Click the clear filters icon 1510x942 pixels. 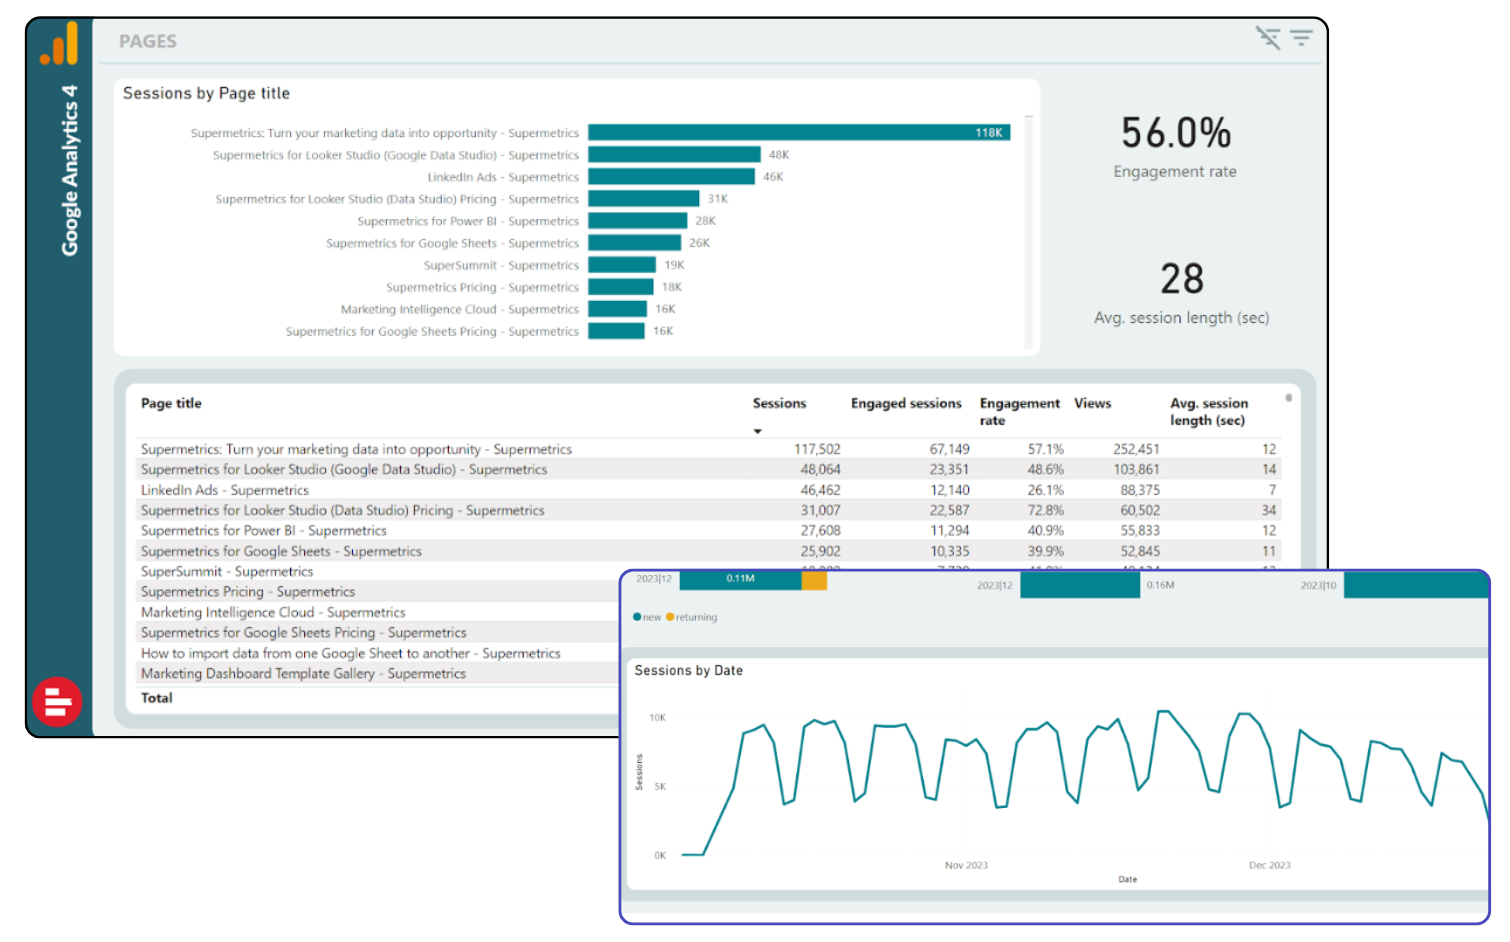click(1267, 38)
